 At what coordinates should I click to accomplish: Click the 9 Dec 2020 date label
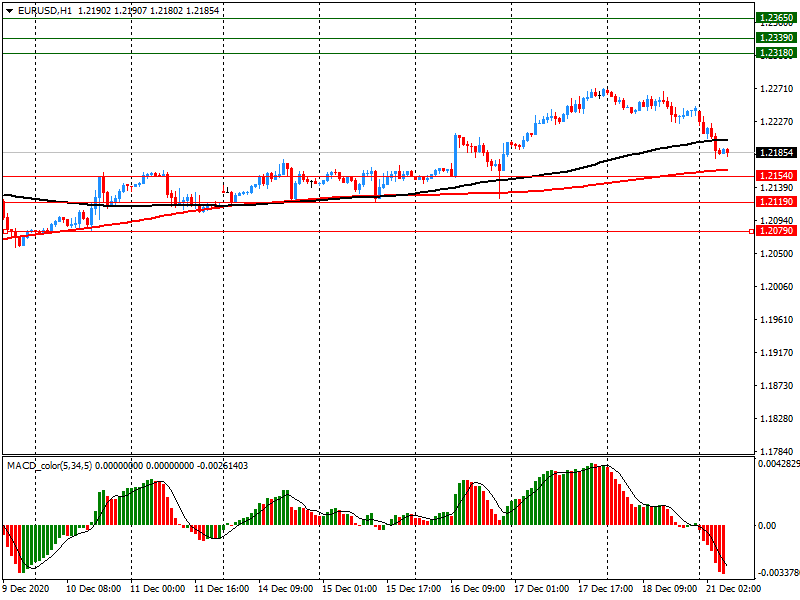(26, 589)
